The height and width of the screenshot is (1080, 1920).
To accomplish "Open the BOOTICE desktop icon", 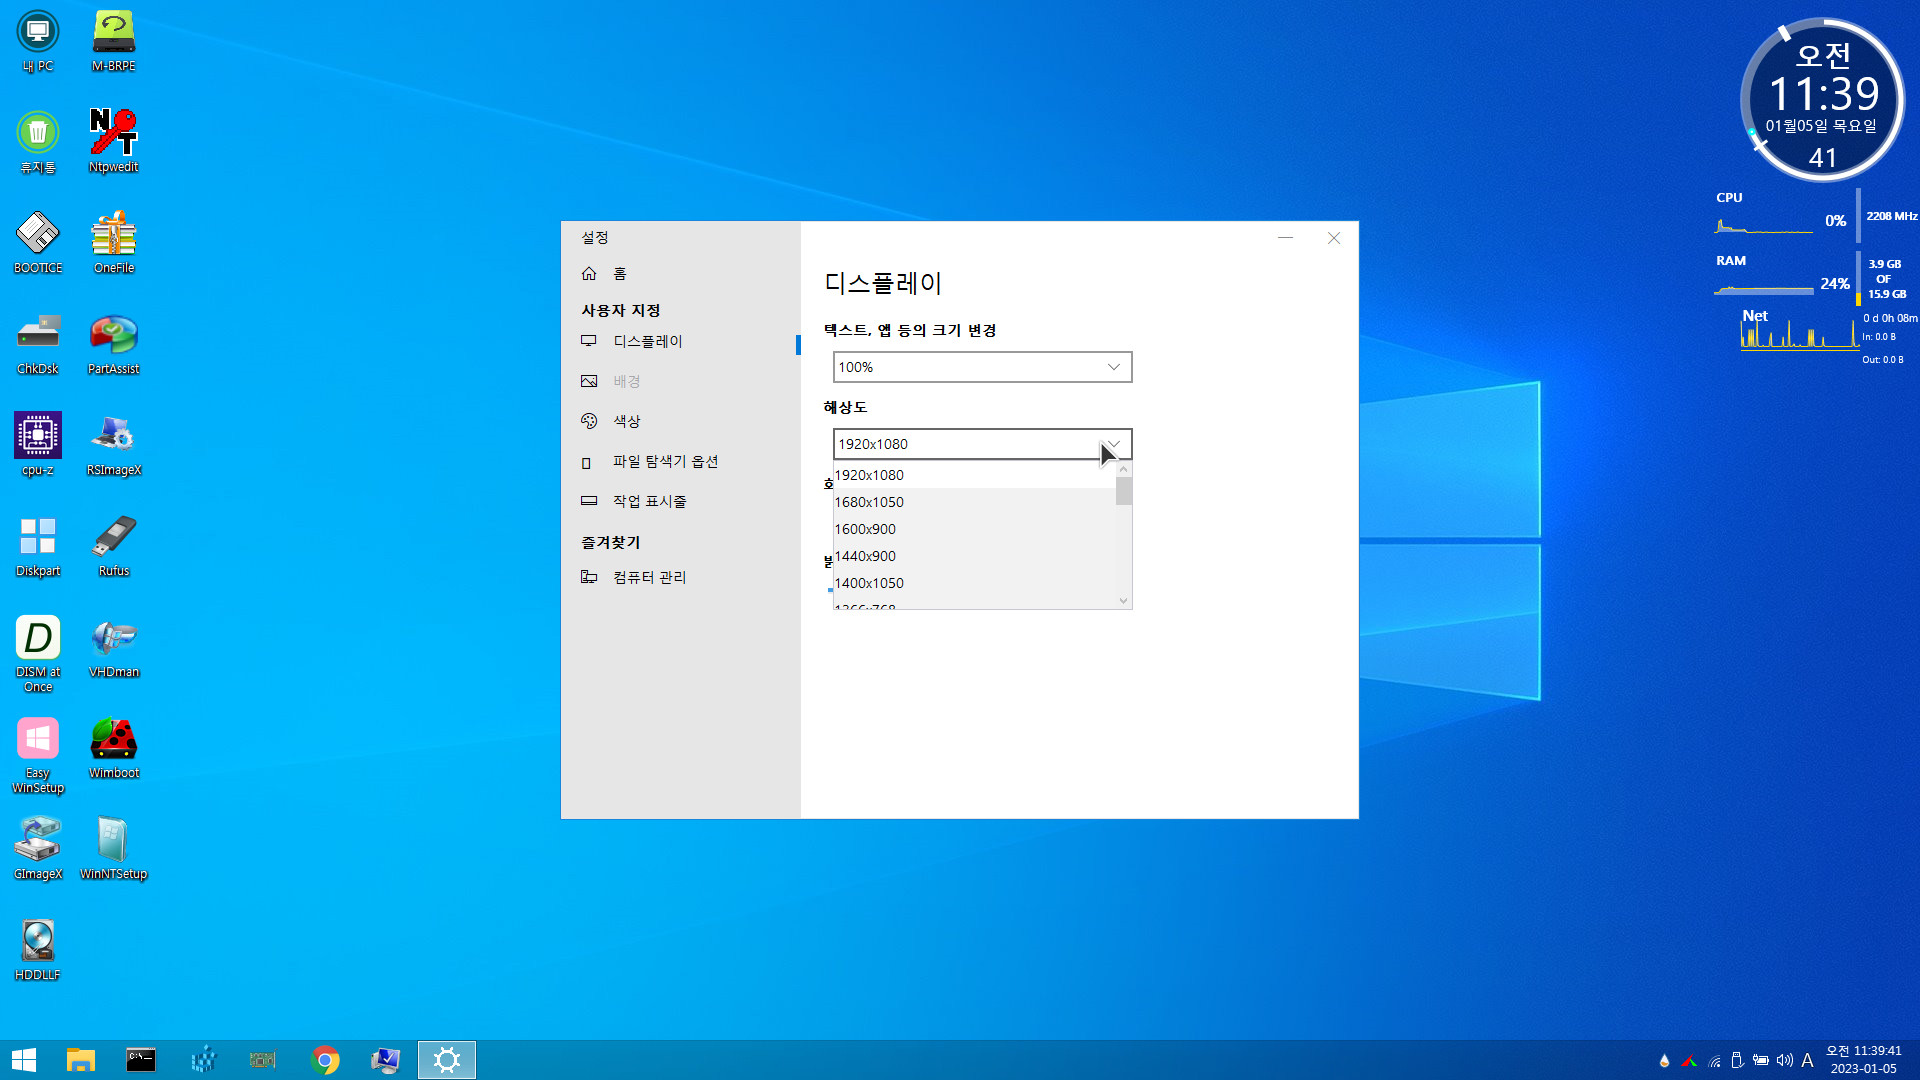I will pyautogui.click(x=38, y=243).
